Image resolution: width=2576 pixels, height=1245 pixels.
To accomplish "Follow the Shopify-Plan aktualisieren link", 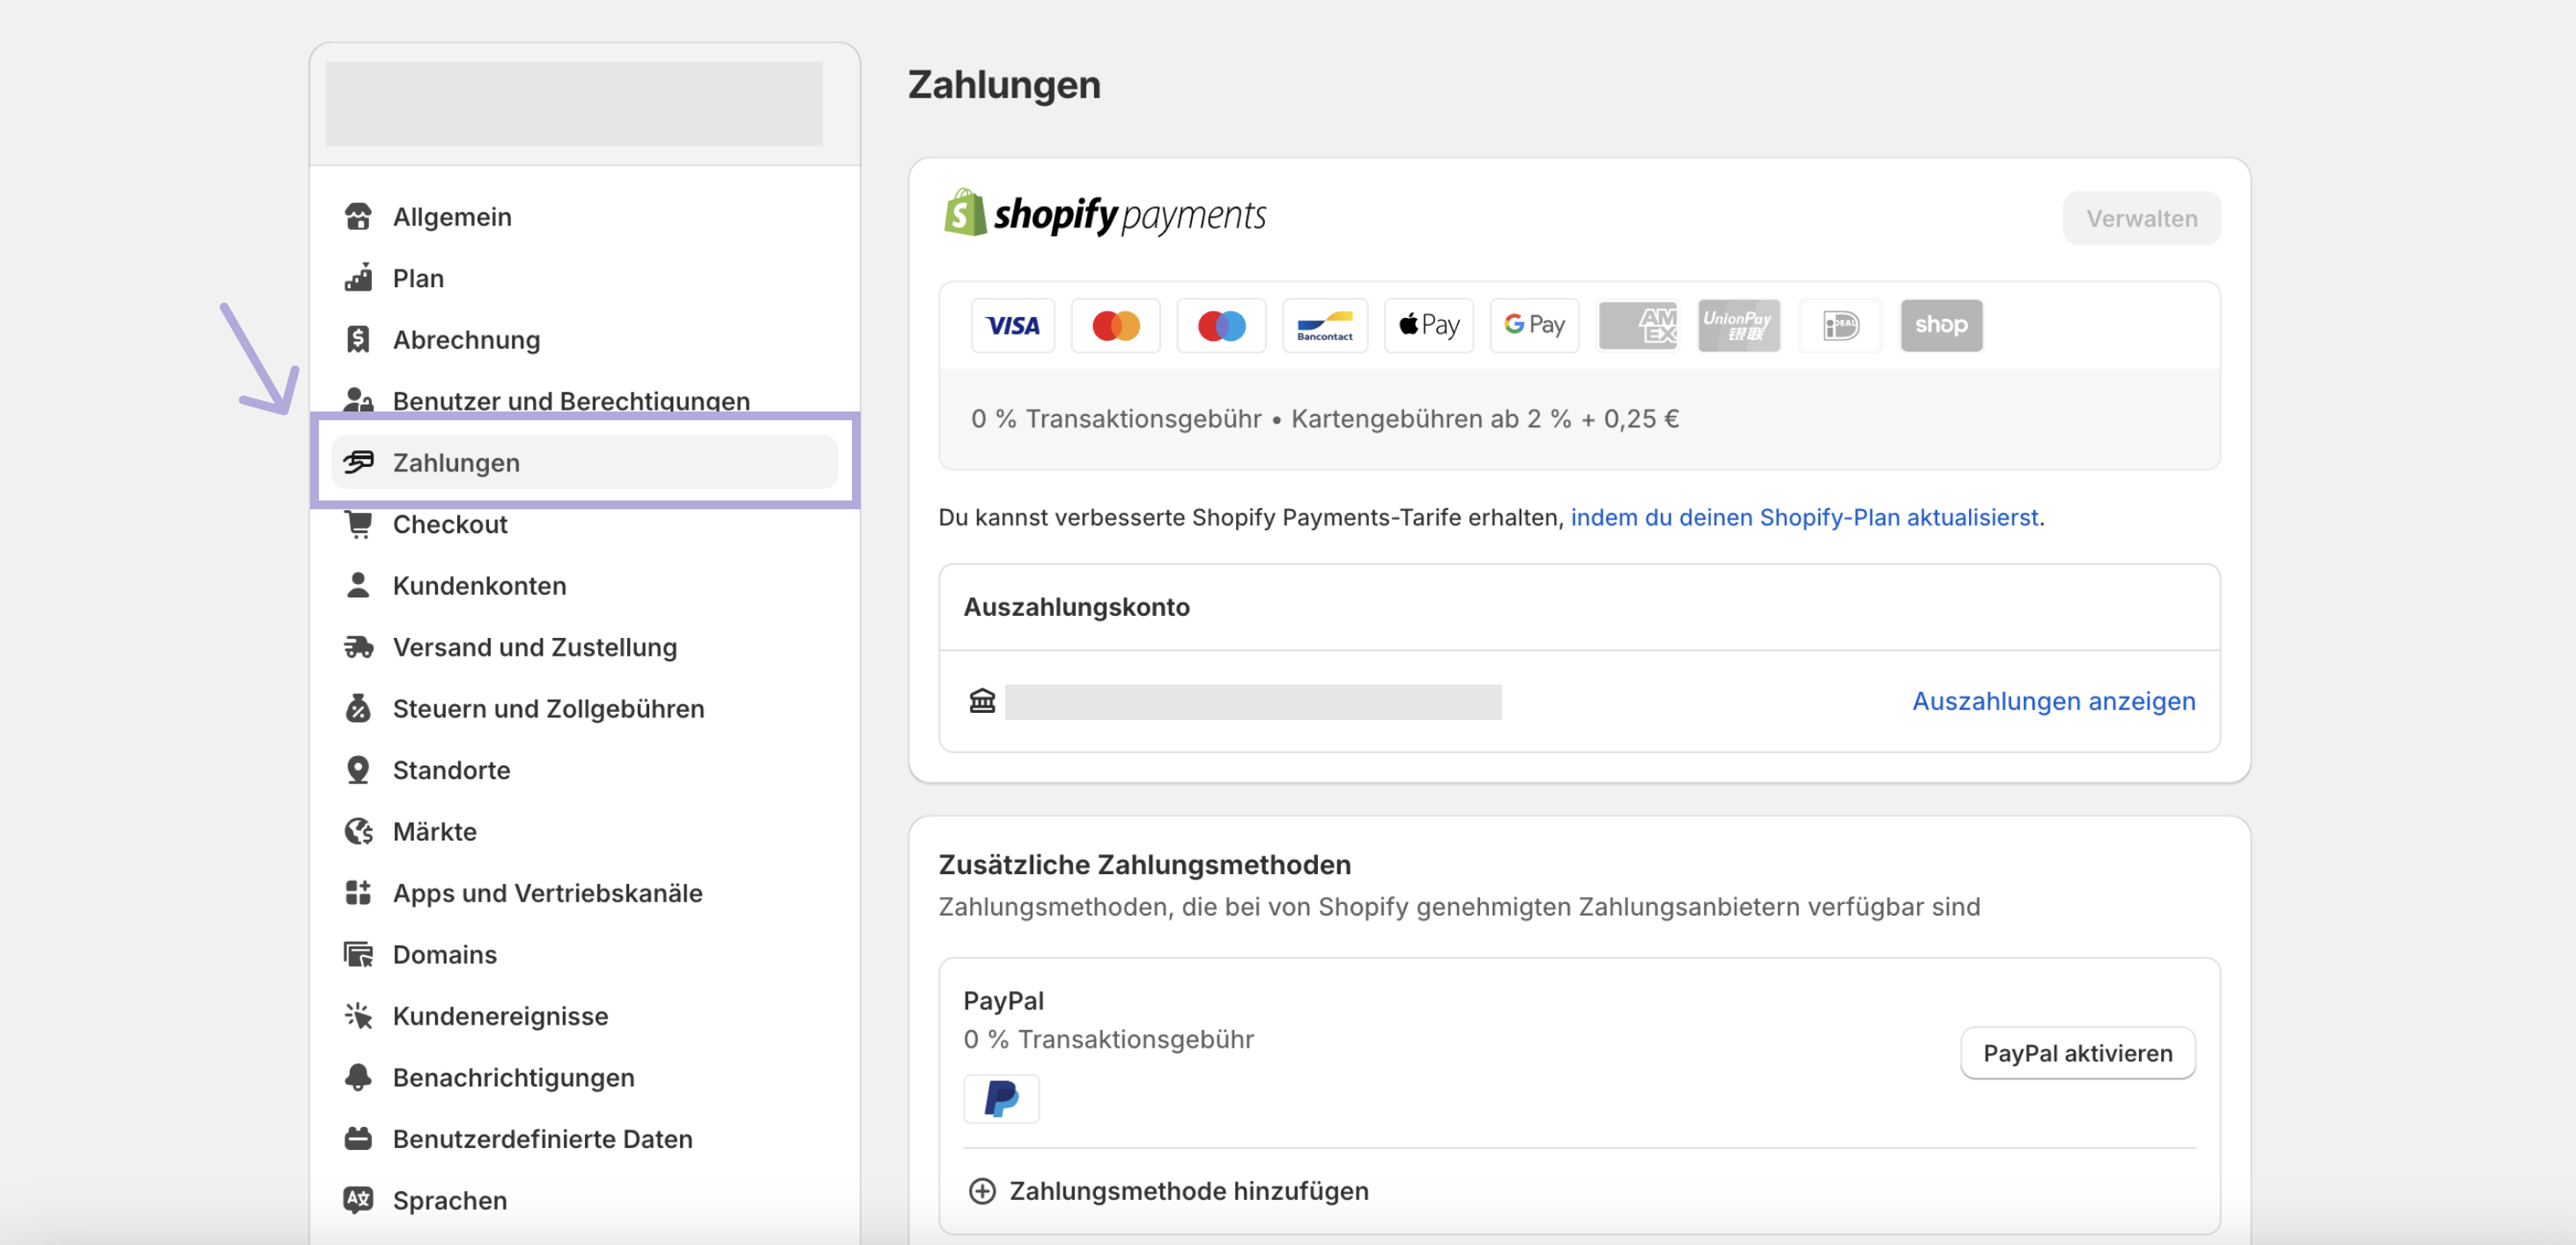I will click(x=1804, y=517).
